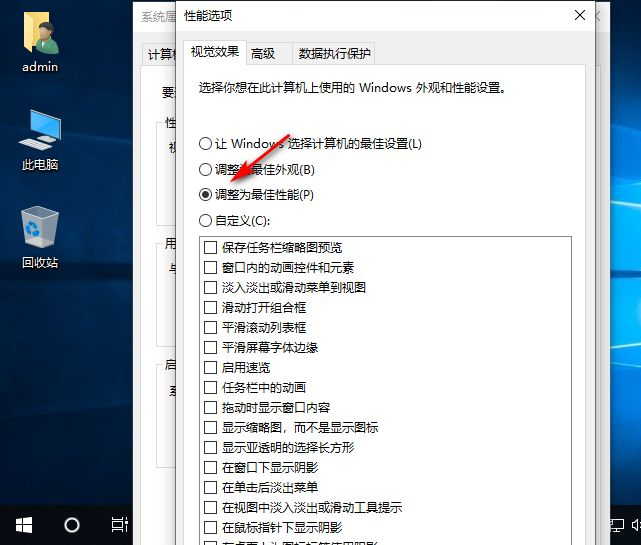The image size is (641, 545).
Task: Select 让 Windows 选择计算机的最佳设置 radio button
Action: click(x=205, y=144)
